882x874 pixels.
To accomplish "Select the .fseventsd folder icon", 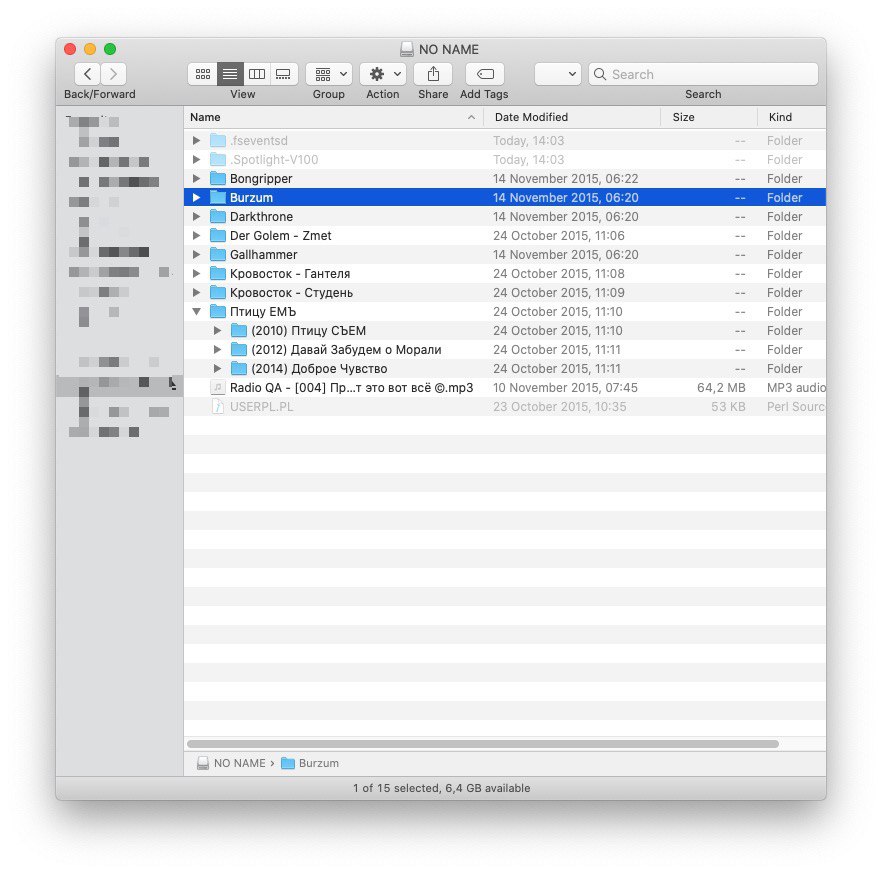I will tap(218, 141).
